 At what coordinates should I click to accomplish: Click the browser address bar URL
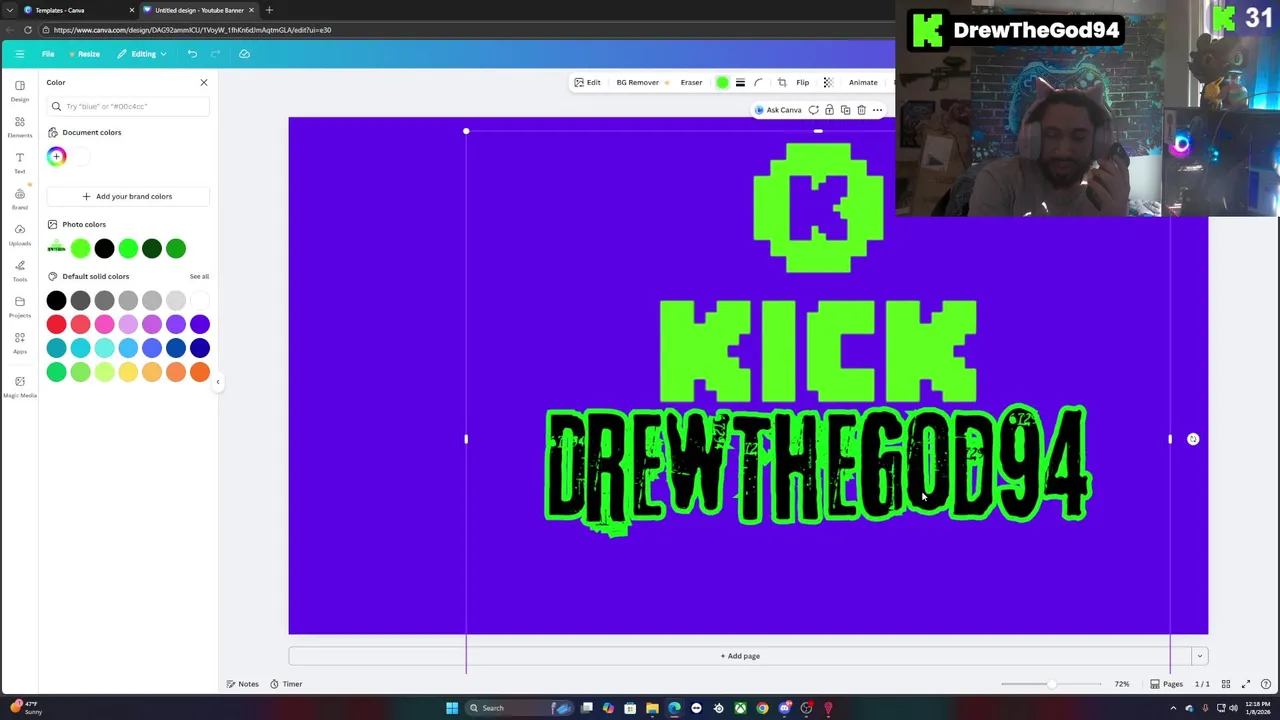(x=192, y=30)
